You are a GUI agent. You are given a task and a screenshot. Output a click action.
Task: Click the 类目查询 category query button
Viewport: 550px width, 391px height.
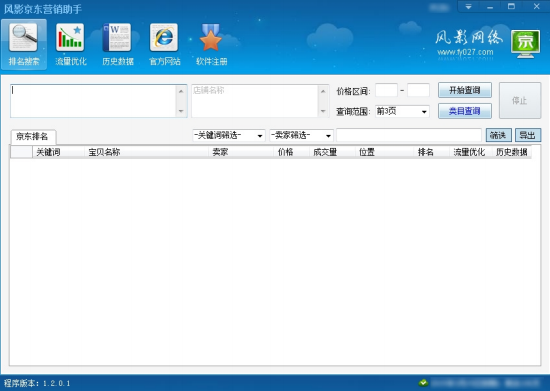465,111
